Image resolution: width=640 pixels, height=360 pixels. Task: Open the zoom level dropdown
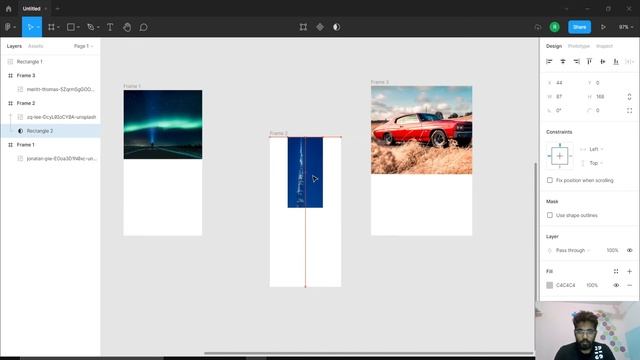[626, 27]
